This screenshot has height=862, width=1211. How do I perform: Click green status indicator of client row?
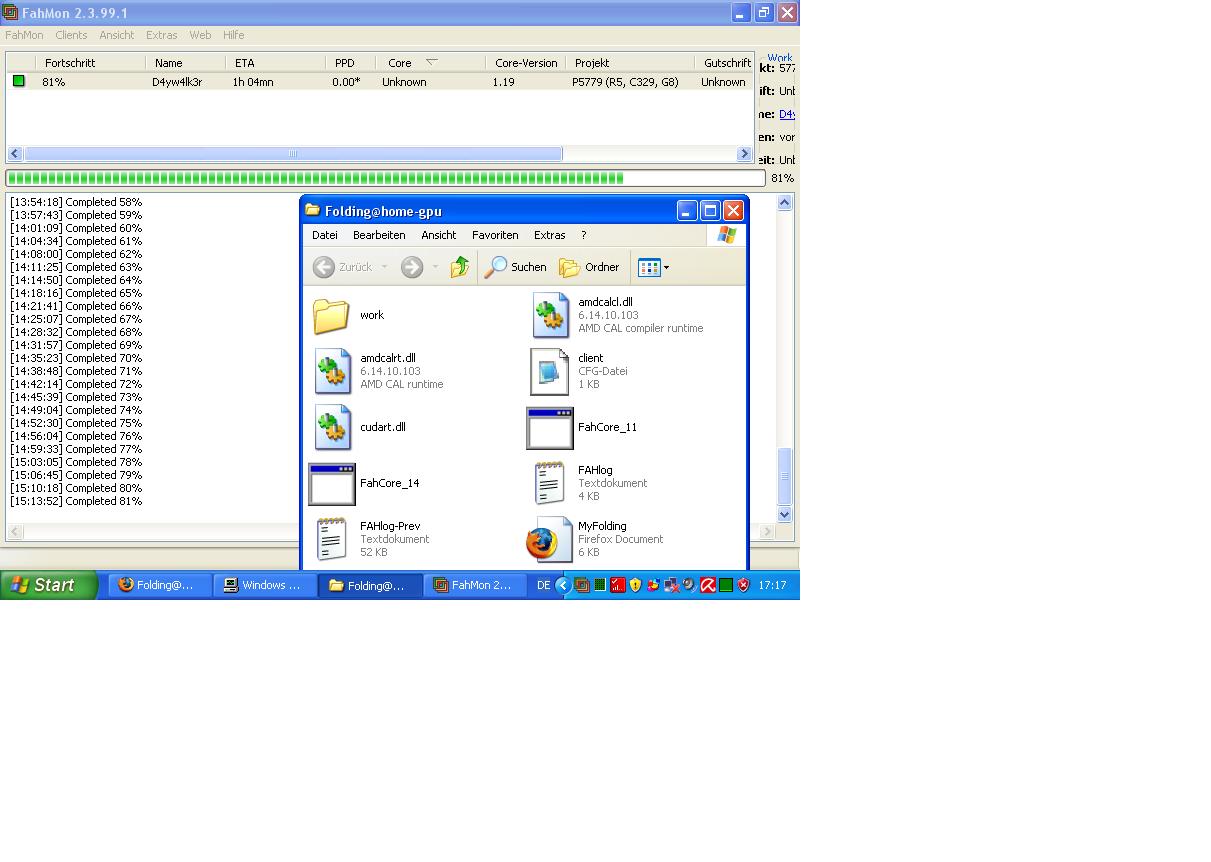click(19, 81)
